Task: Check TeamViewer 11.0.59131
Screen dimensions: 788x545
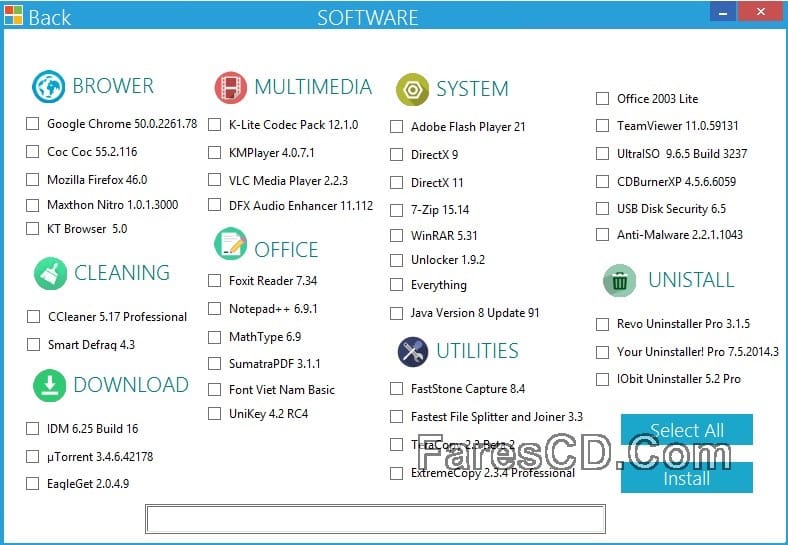Action: click(x=603, y=126)
